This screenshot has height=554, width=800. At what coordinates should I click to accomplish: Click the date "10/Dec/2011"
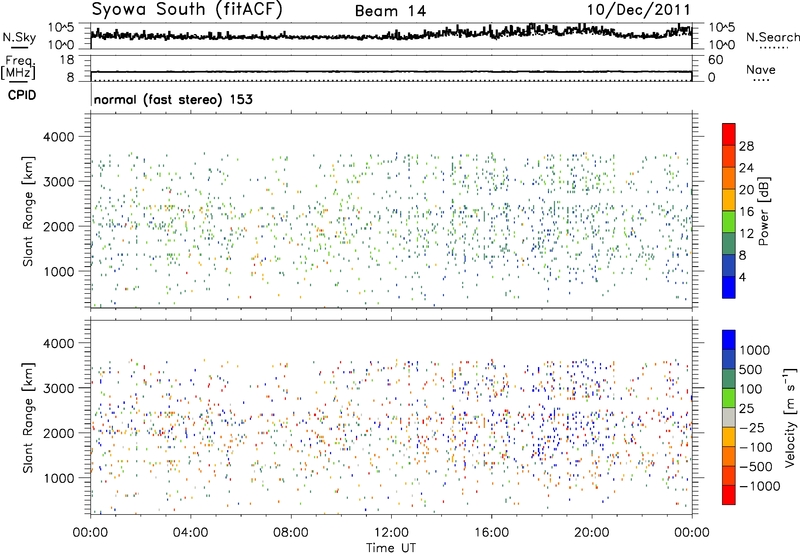638,10
